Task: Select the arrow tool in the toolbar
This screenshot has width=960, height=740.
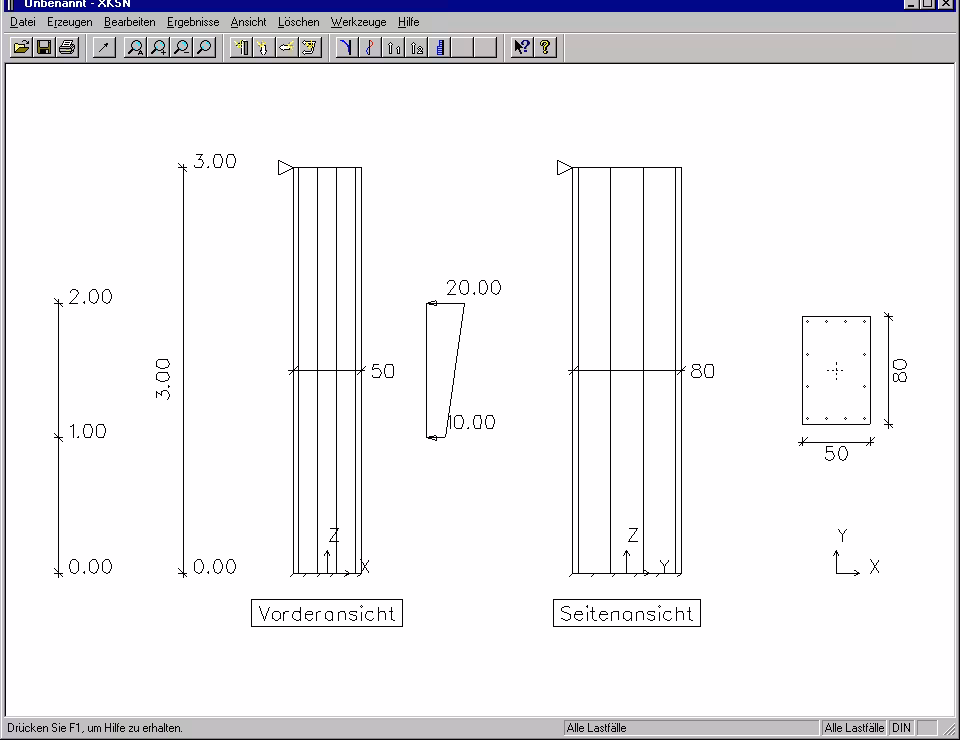Action: point(104,47)
